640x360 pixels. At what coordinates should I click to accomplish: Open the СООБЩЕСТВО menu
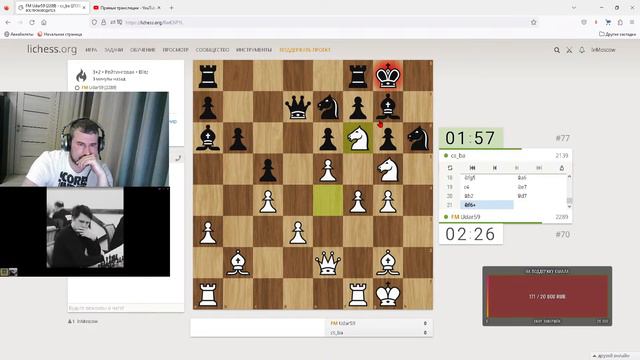pyautogui.click(x=212, y=50)
